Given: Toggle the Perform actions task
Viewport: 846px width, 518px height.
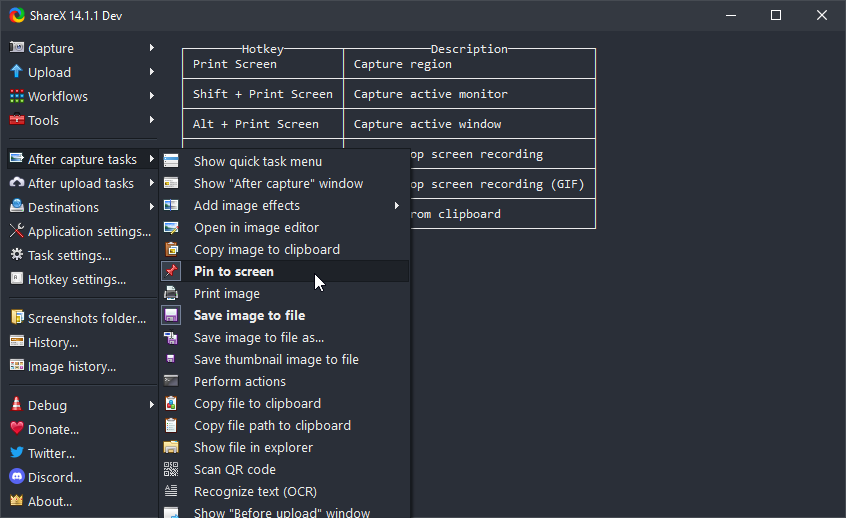Looking at the screenshot, I should (285, 381).
